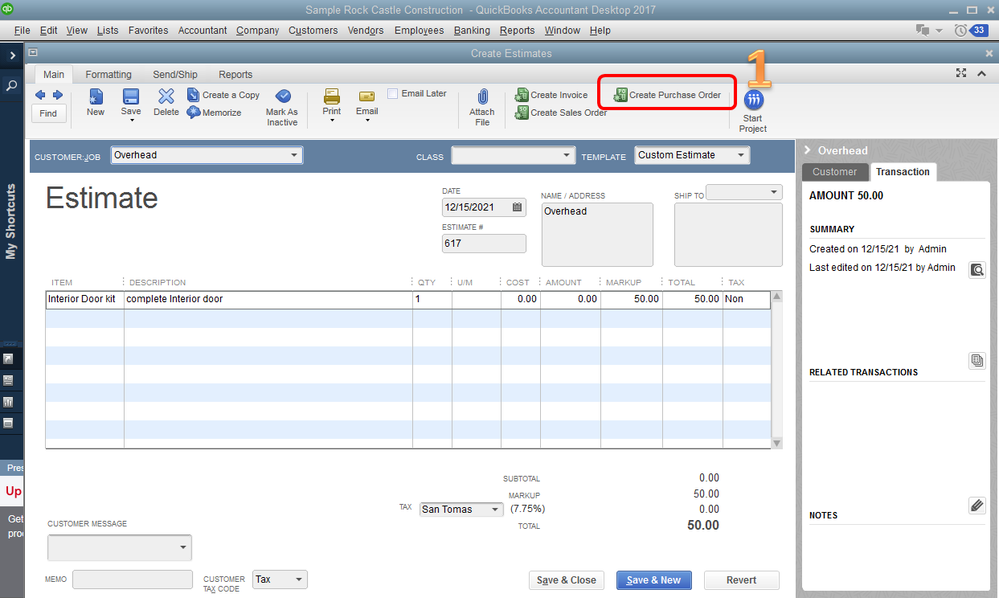Open the date calendar picker icon
999x598 pixels.
(517, 207)
